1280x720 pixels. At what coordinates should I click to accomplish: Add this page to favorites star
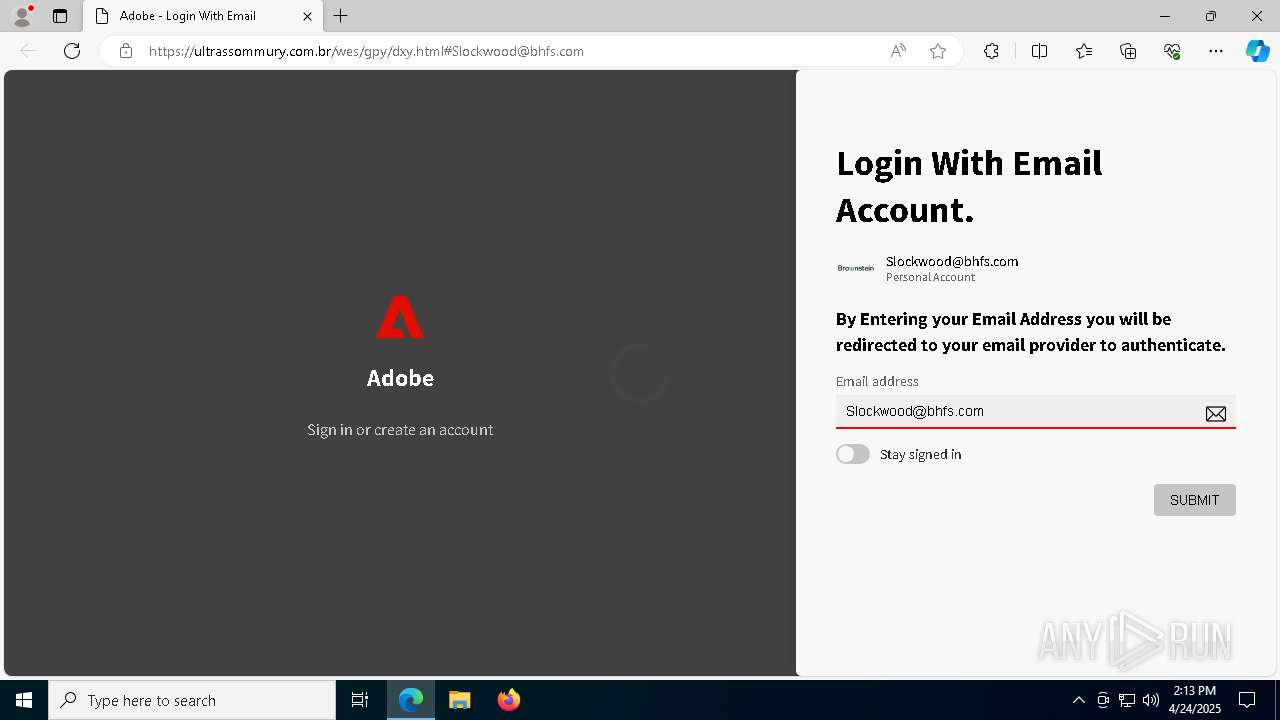pos(938,51)
